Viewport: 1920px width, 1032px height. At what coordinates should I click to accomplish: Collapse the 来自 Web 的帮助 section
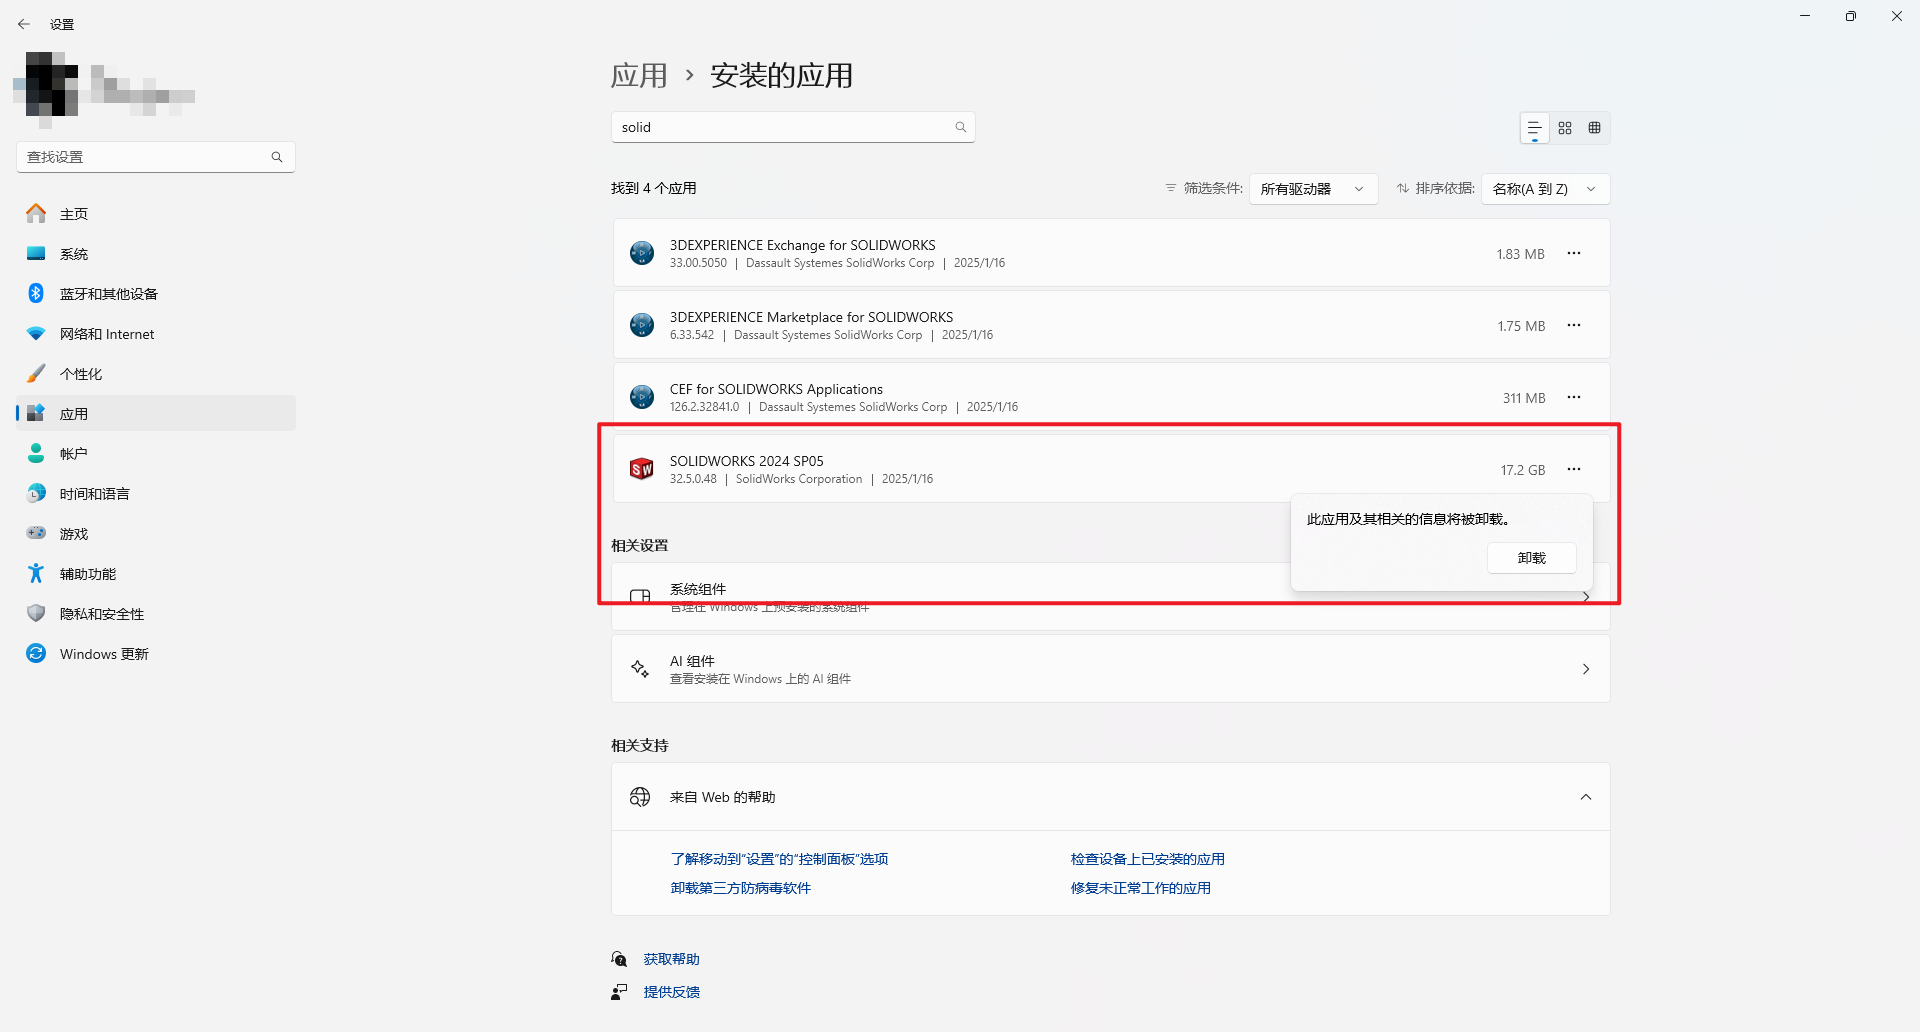tap(1586, 797)
